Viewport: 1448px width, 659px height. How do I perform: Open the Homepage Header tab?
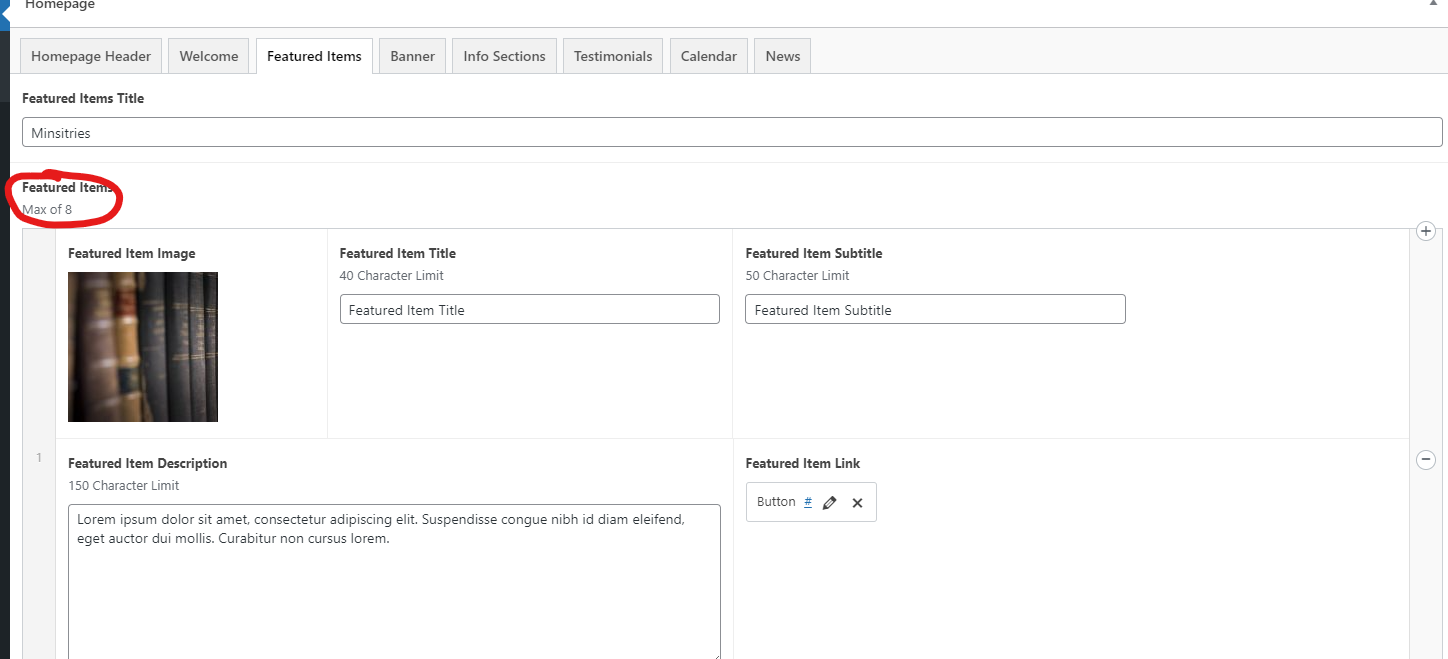point(91,56)
